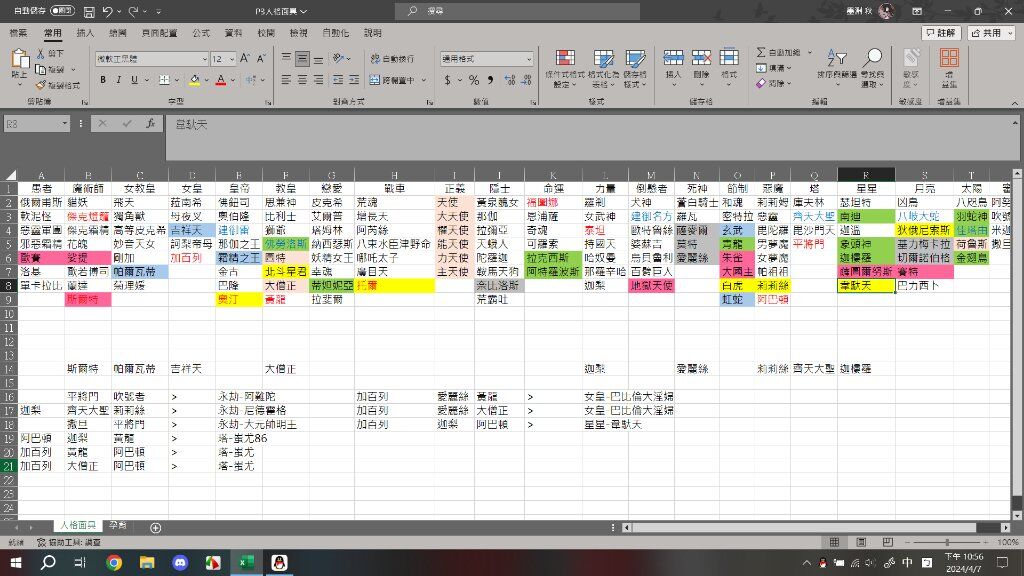Decrease the font size
This screenshot has width=1024, height=576.
click(x=261, y=59)
